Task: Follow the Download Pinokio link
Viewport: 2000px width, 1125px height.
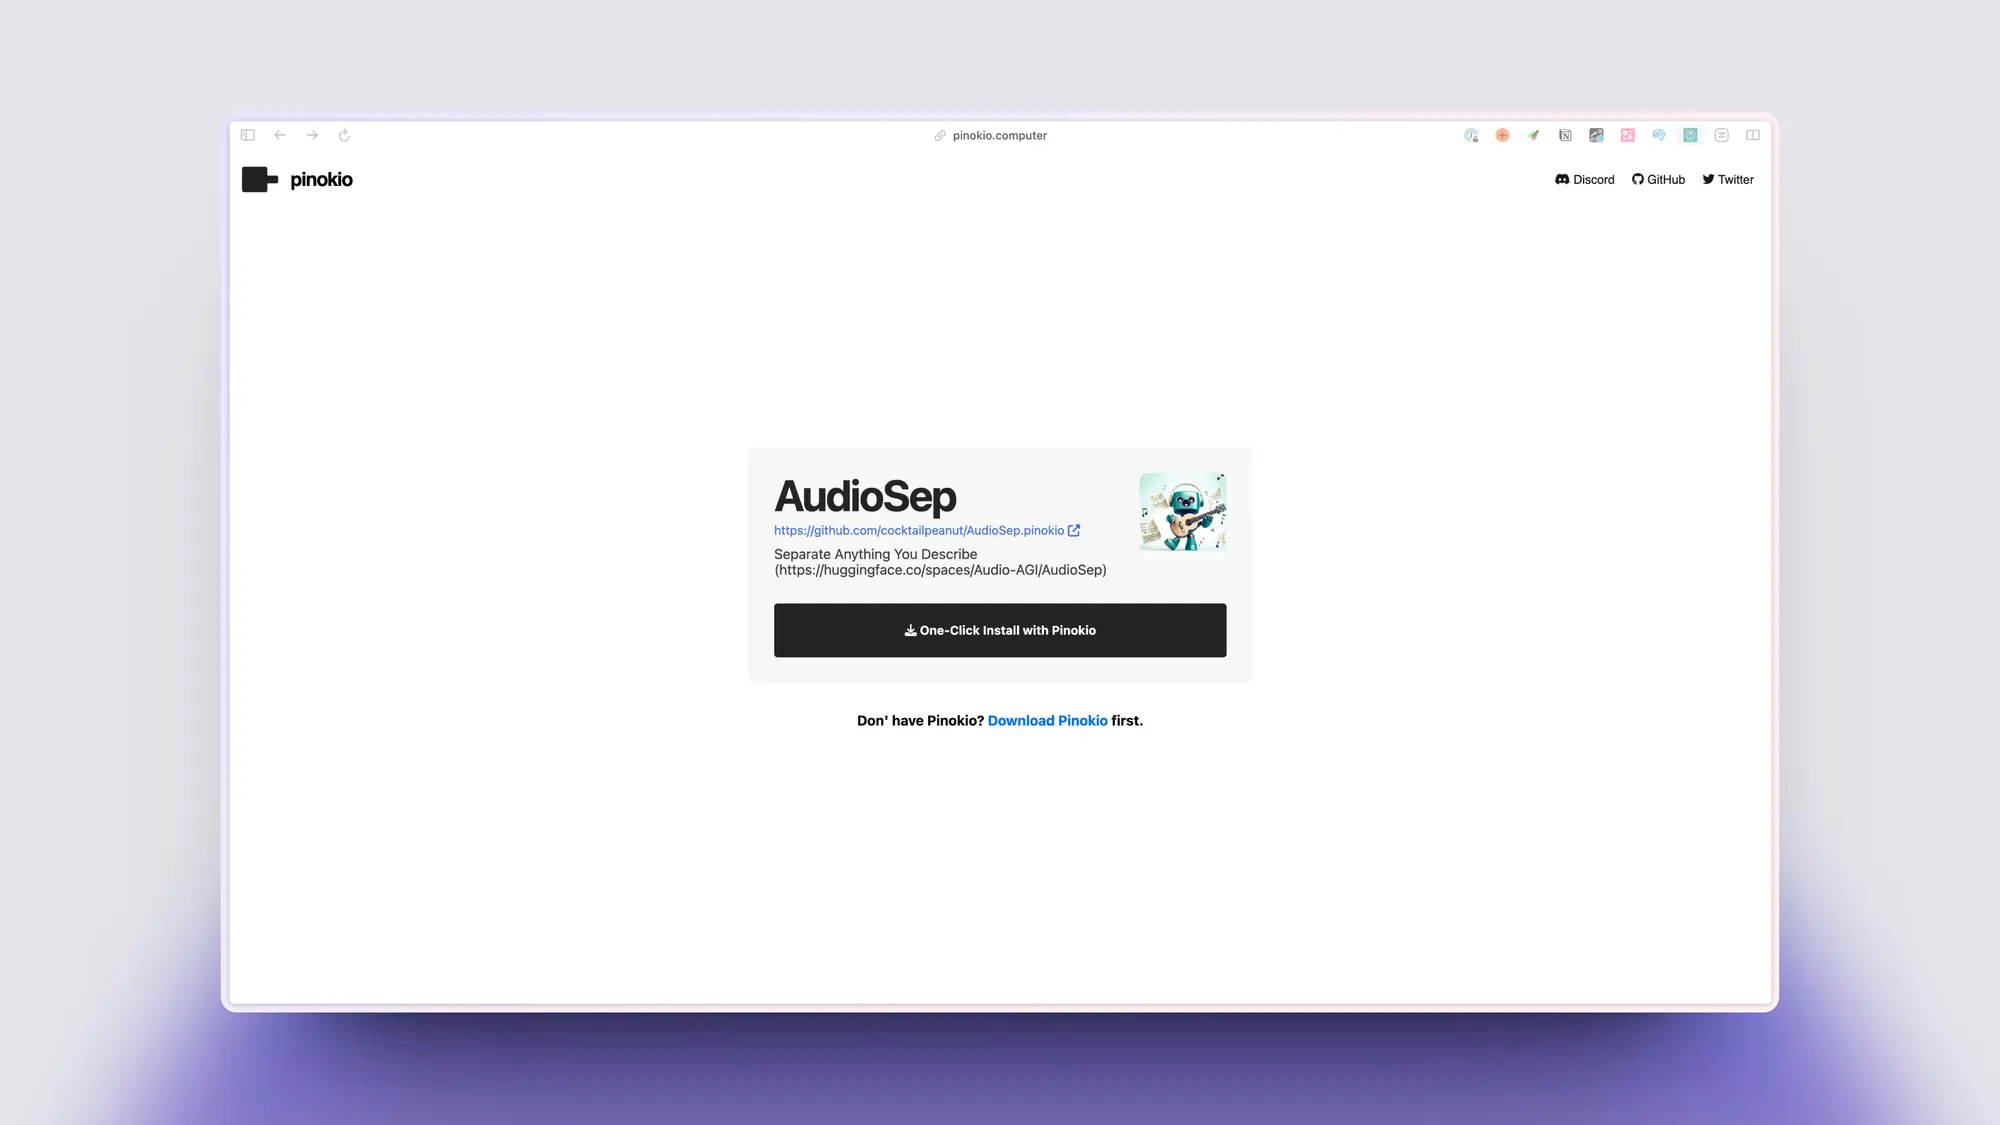Action: tap(1047, 721)
